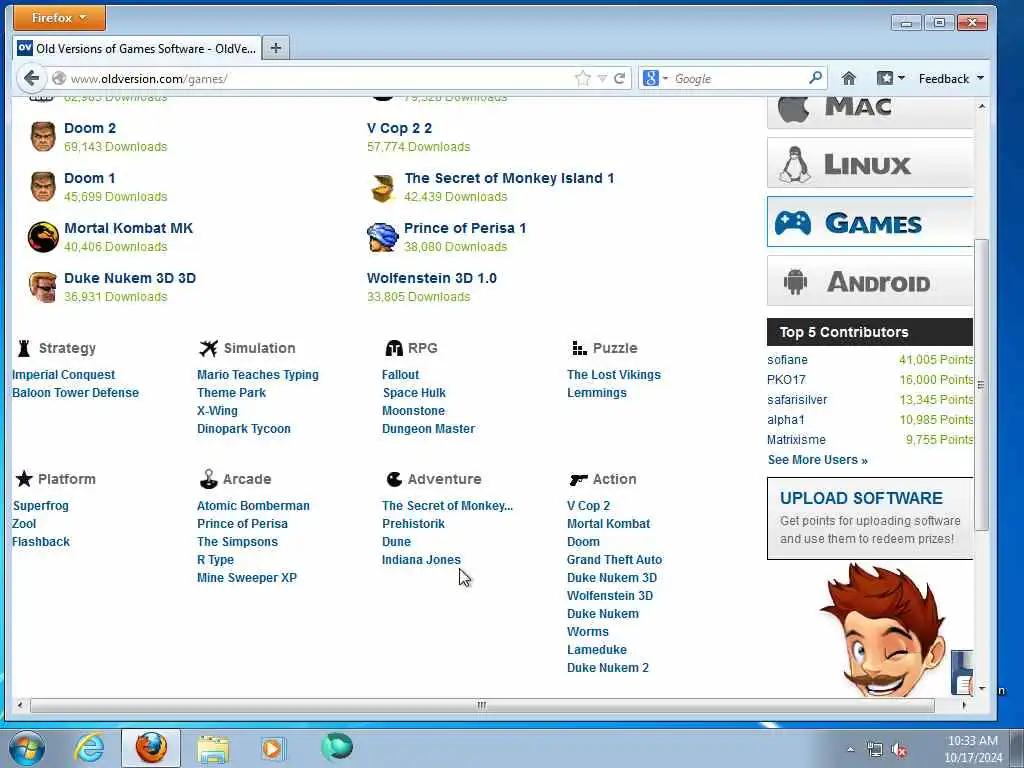Screen dimensions: 1024x768
Task: Click the search magnifier icon
Action: [815, 78]
